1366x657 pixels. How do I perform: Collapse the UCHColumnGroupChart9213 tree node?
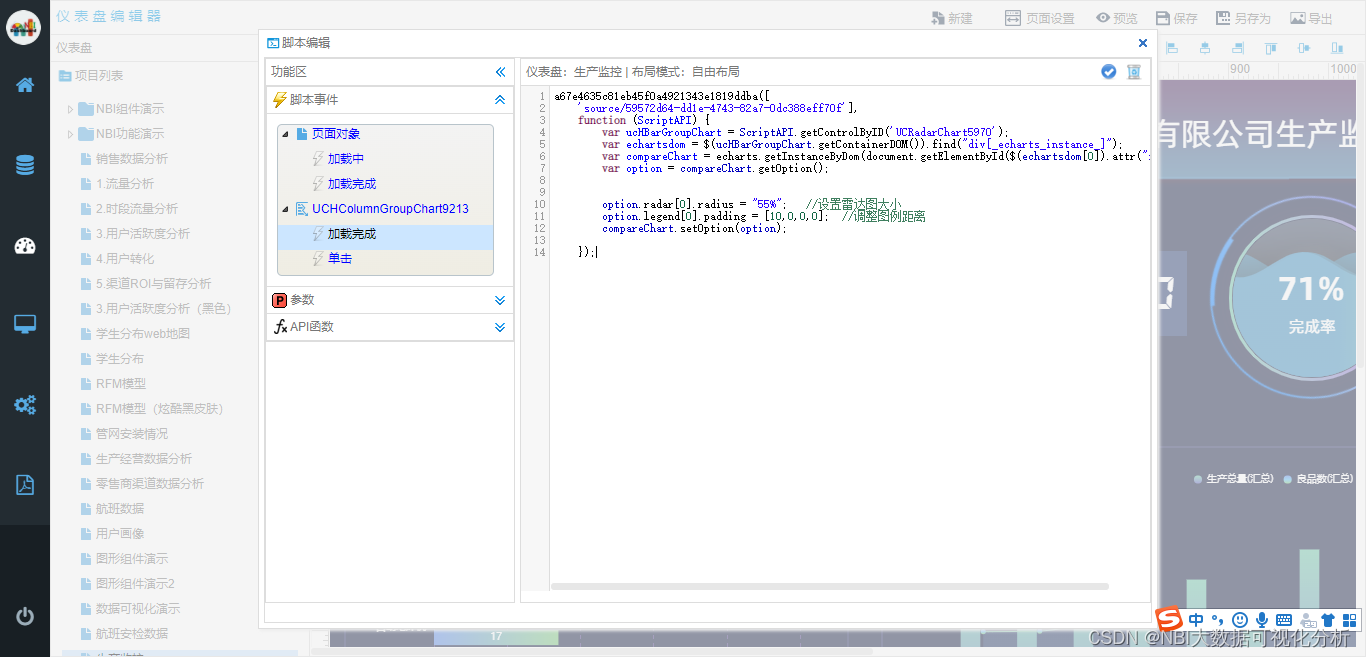click(285, 209)
